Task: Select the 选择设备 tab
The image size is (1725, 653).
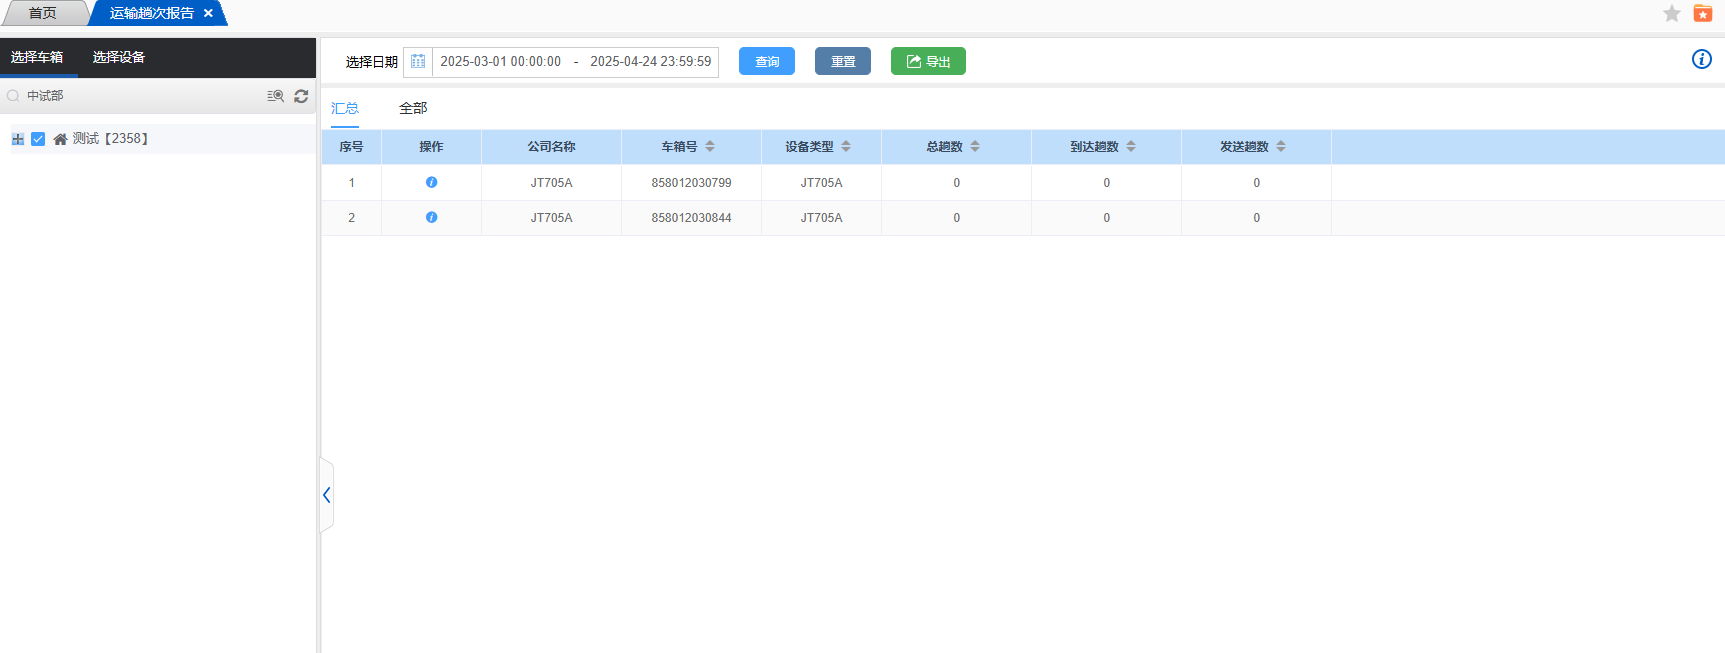Action: (x=119, y=57)
